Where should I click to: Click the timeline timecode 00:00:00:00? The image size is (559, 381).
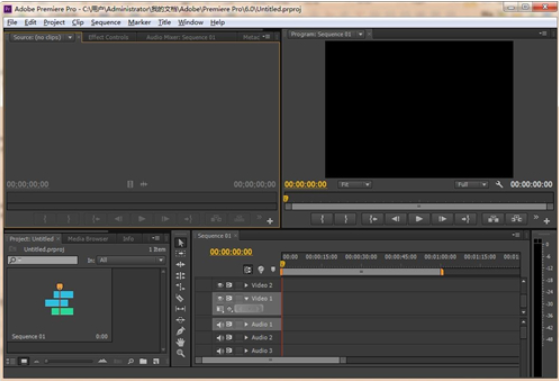coord(231,252)
